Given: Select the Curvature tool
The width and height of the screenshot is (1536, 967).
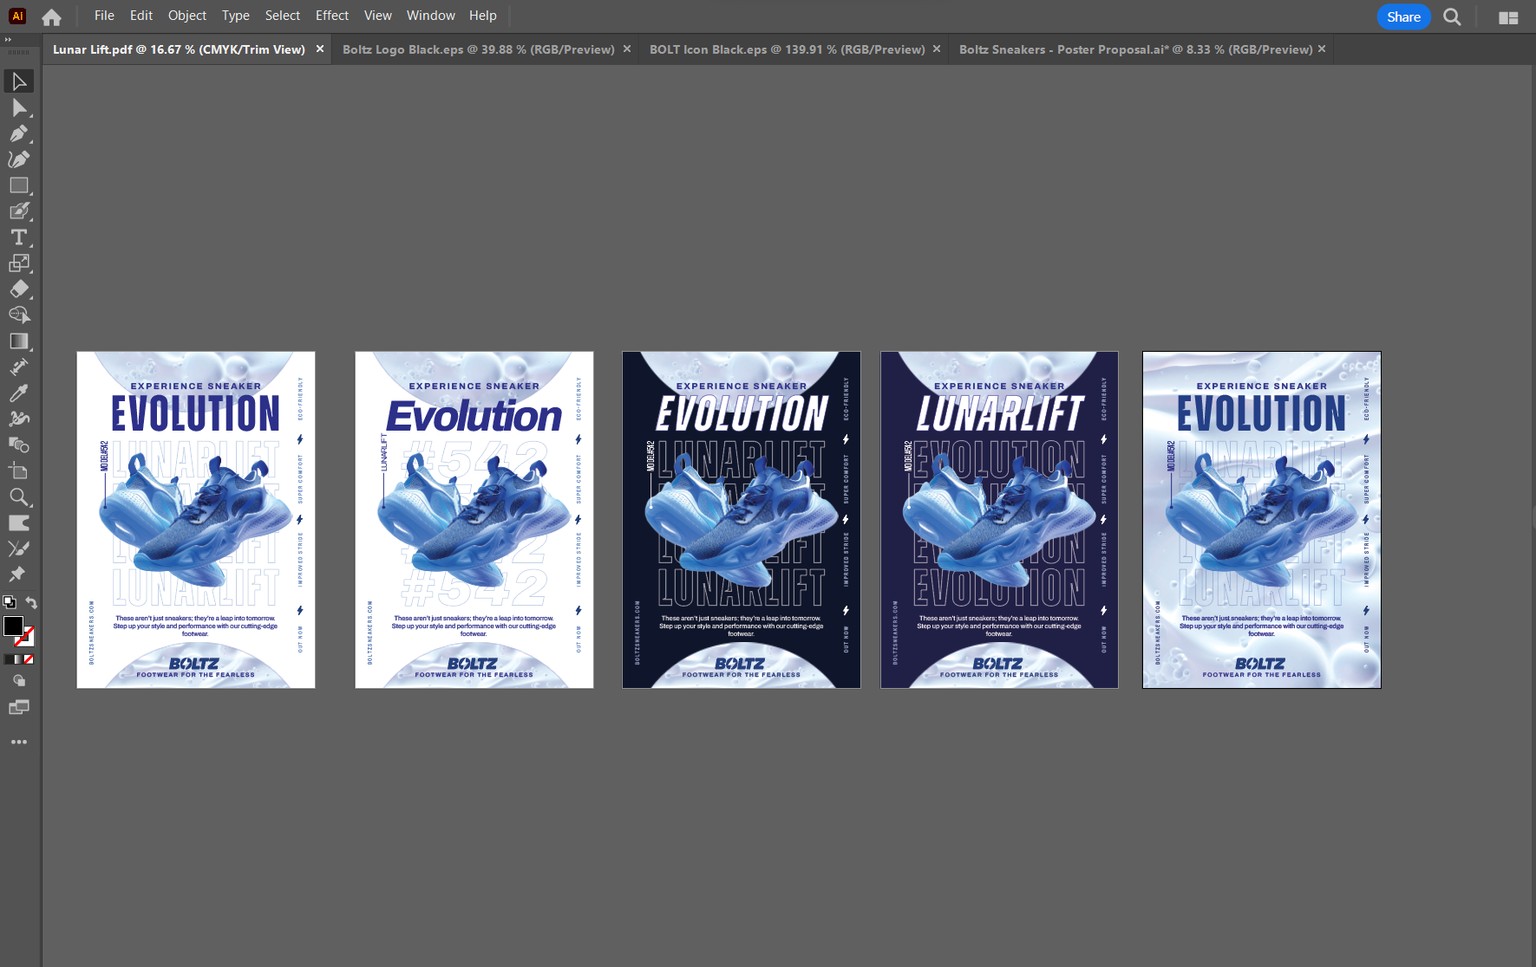Looking at the screenshot, I should [19, 159].
